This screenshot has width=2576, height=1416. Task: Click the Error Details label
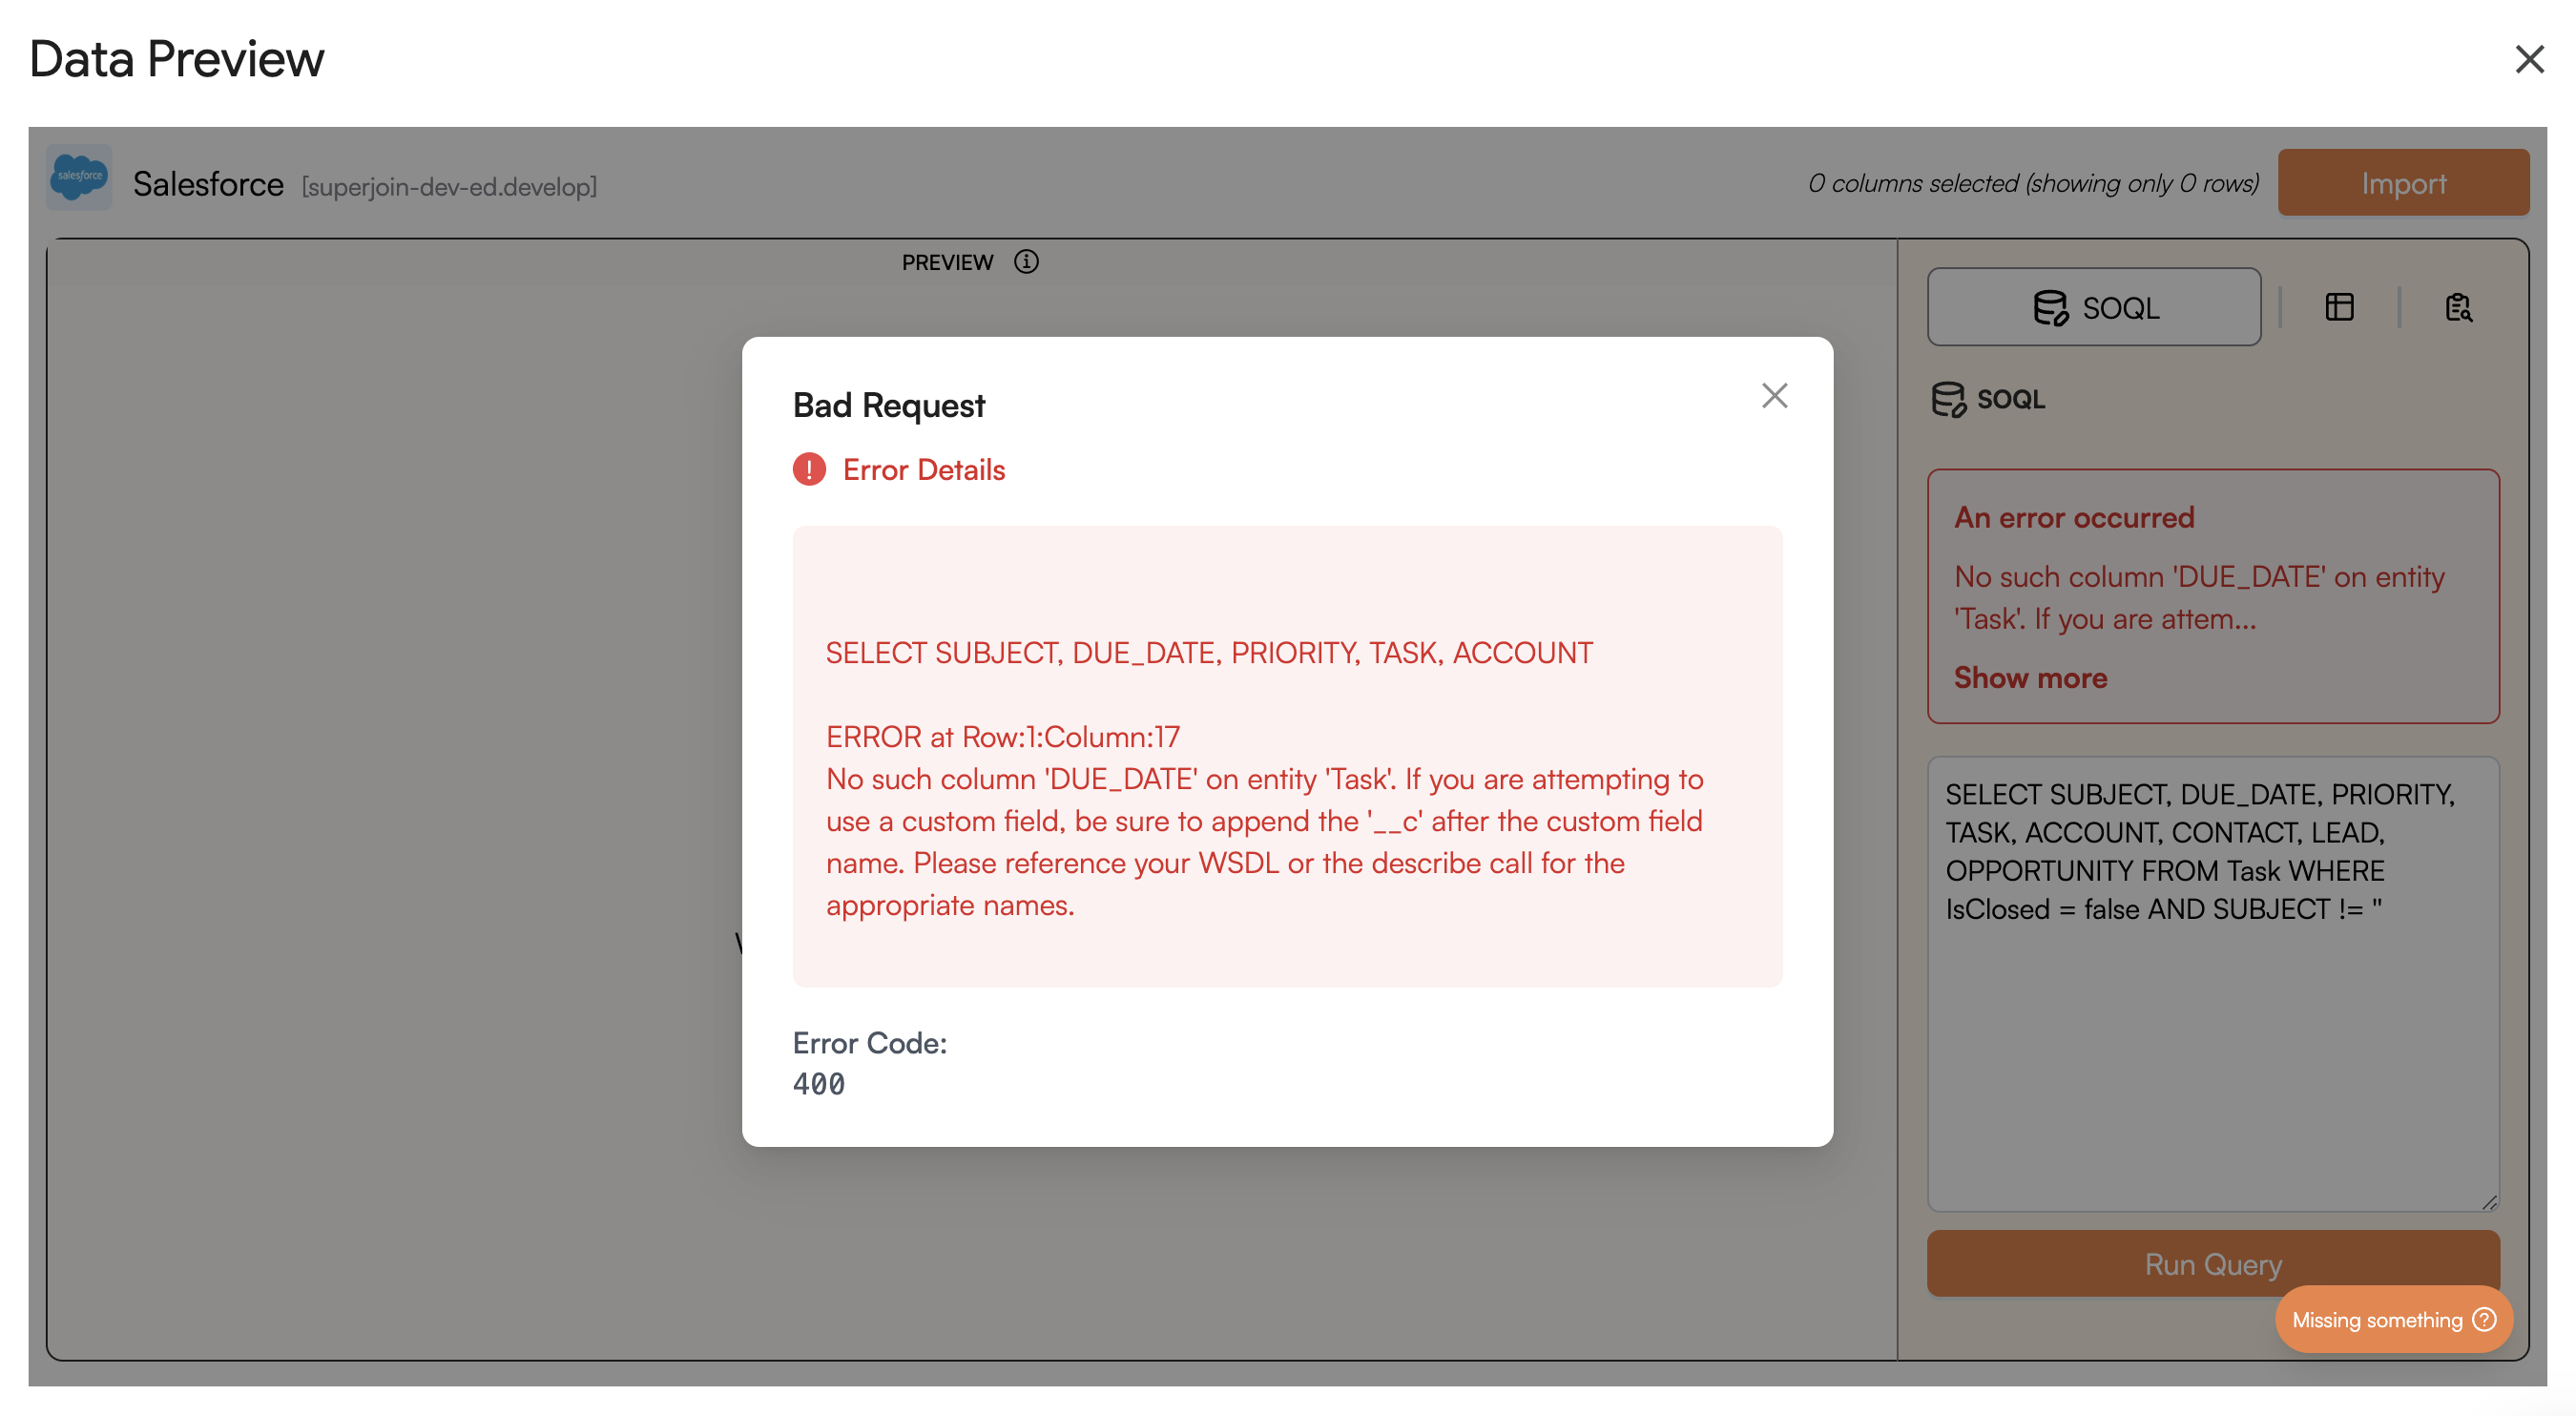[923, 470]
